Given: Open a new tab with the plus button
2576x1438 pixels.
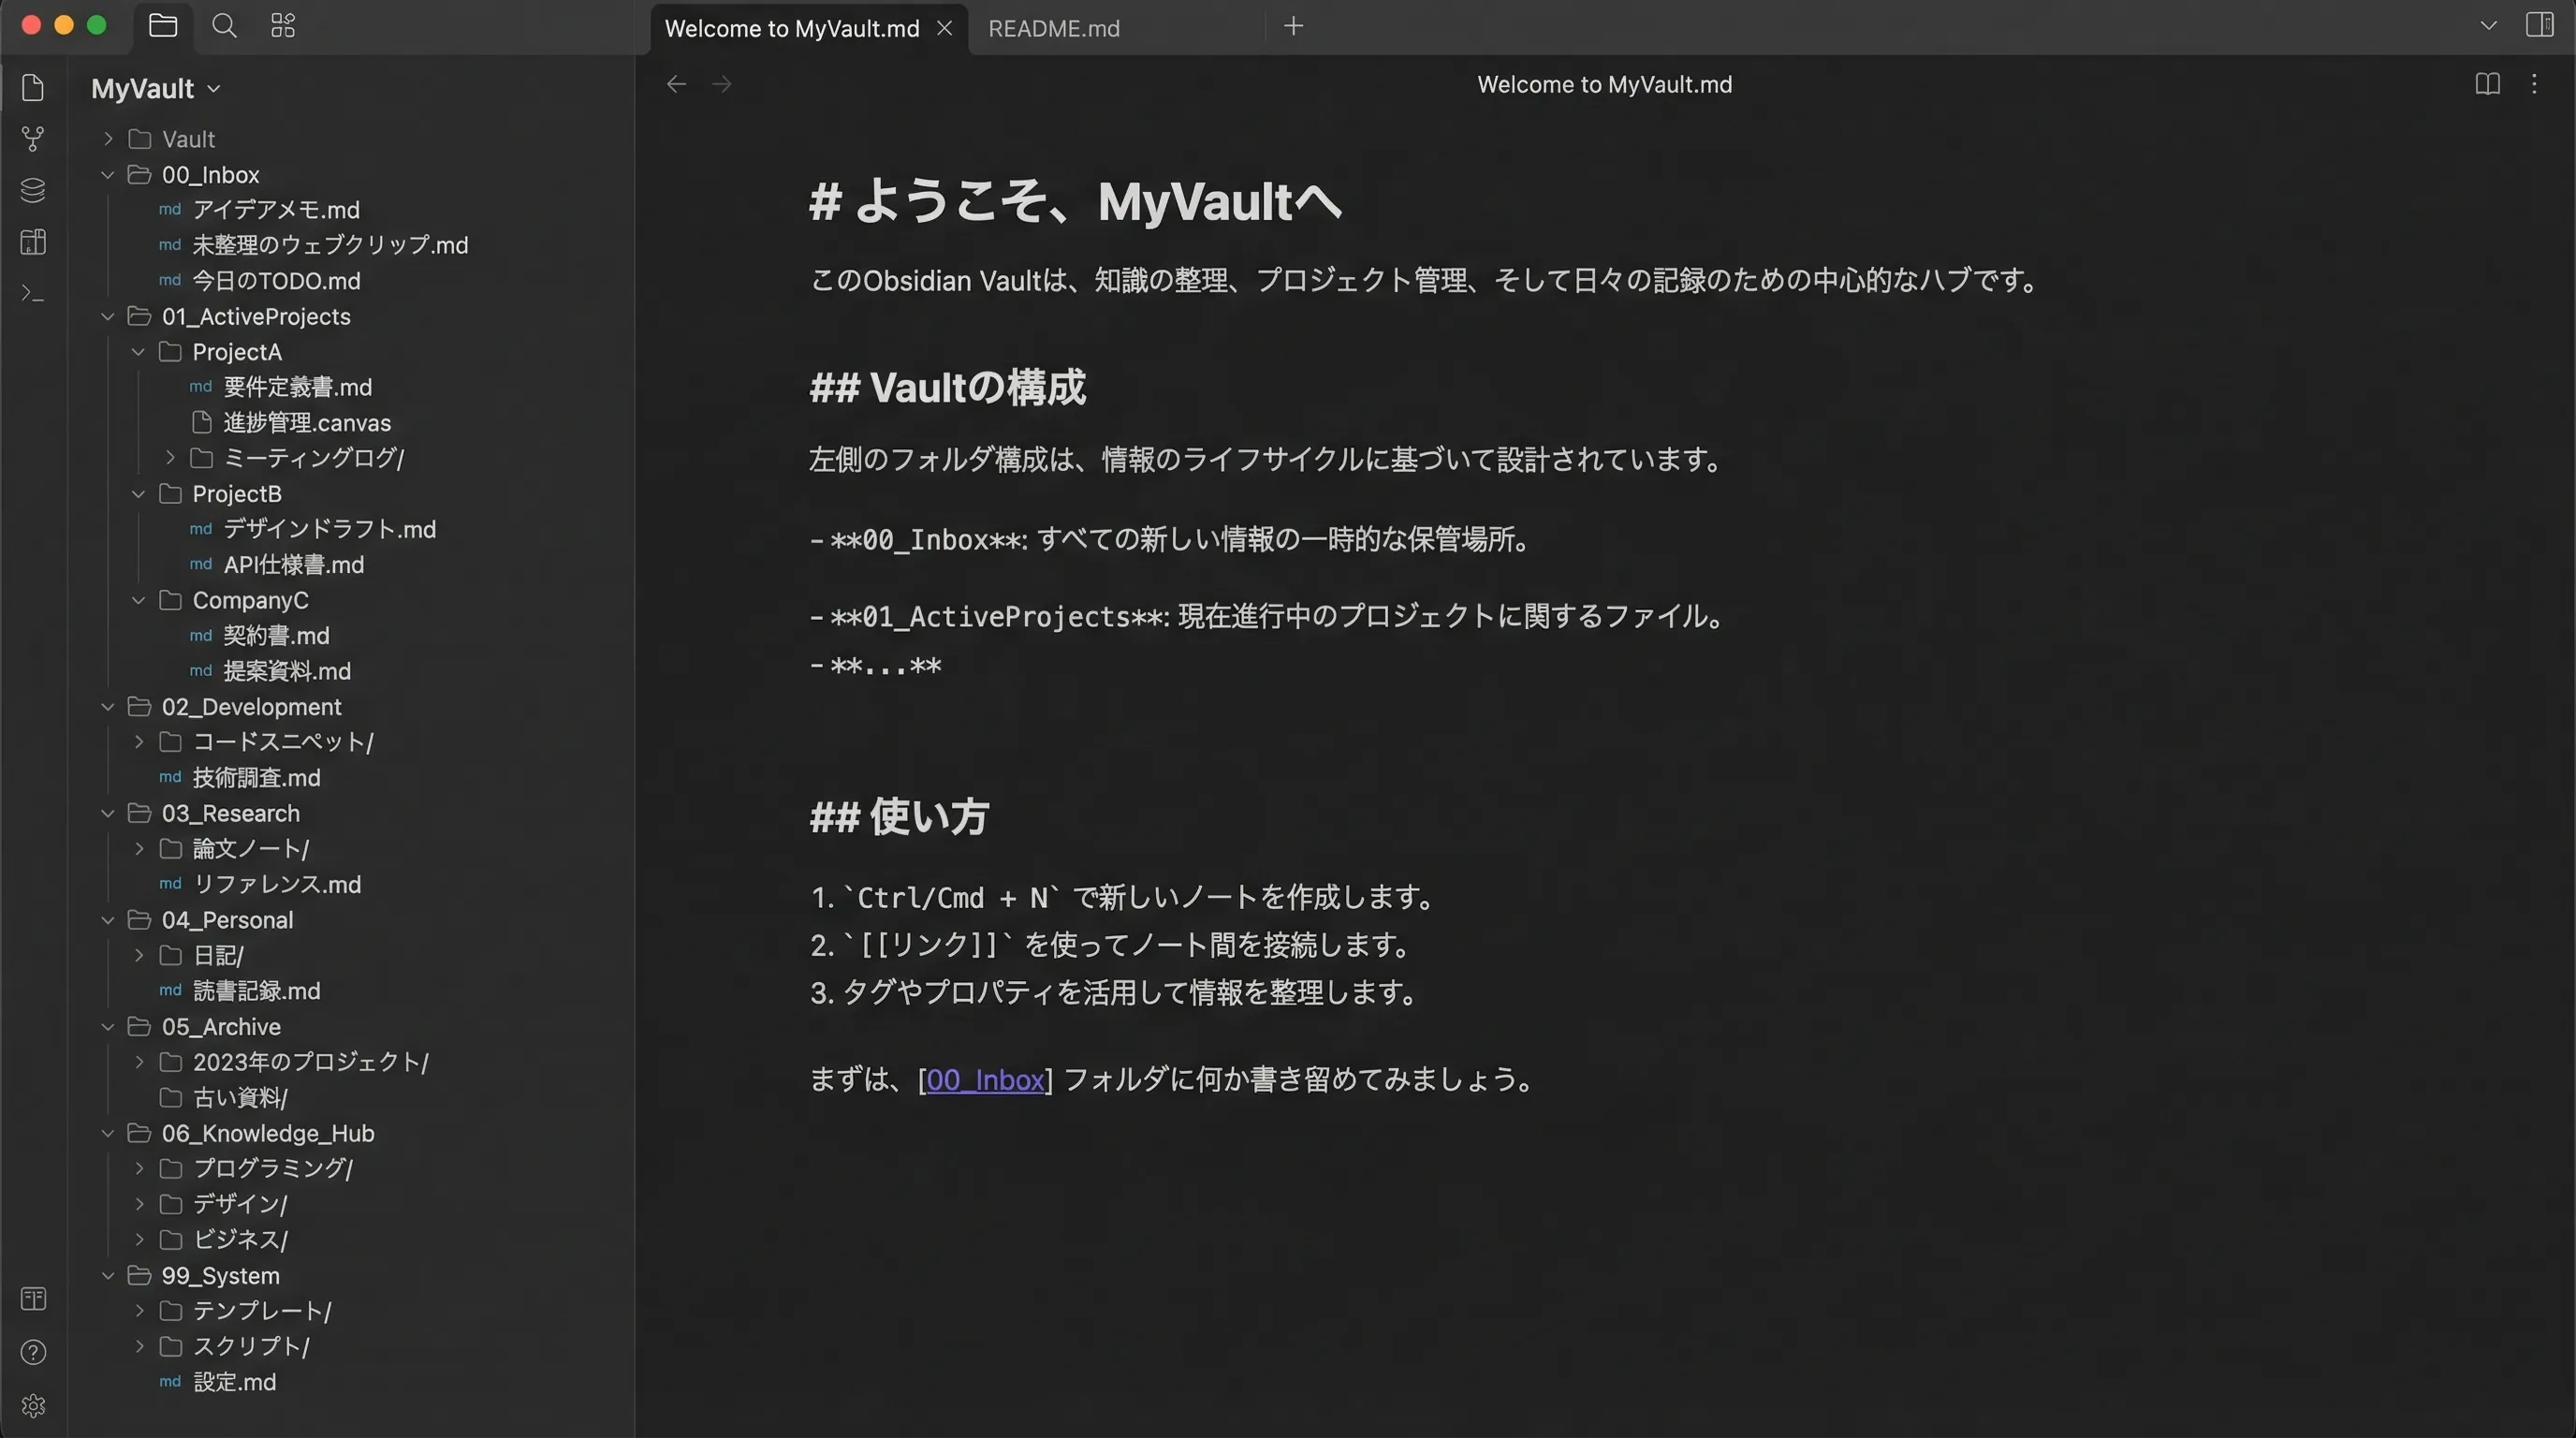Looking at the screenshot, I should click(x=1292, y=26).
